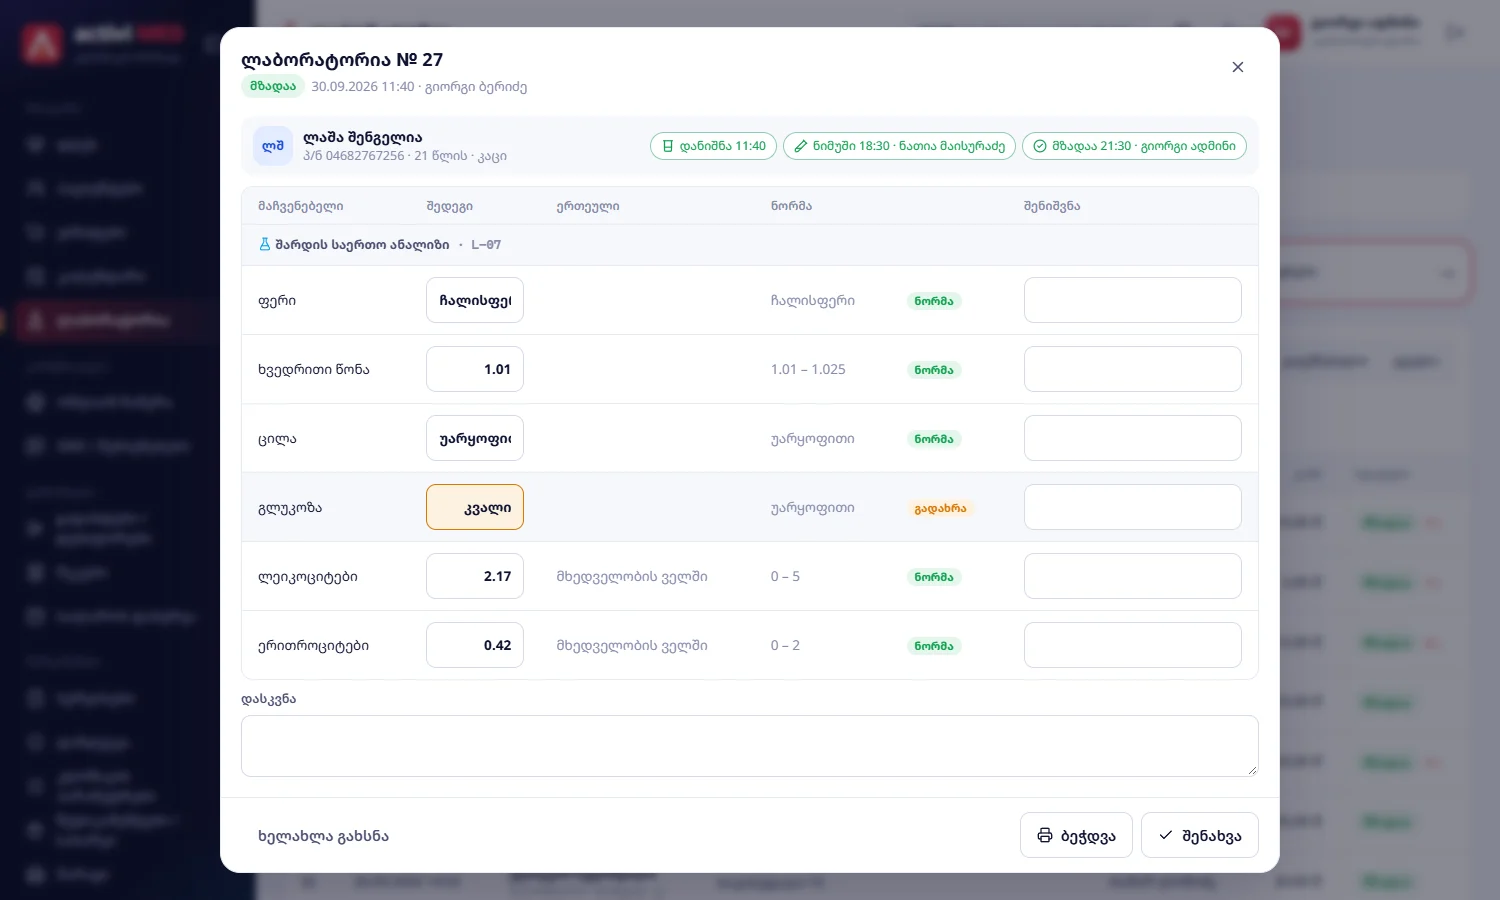
Task: Click the ნორმა badge in ხვედრითი წონა row
Action: tap(934, 370)
